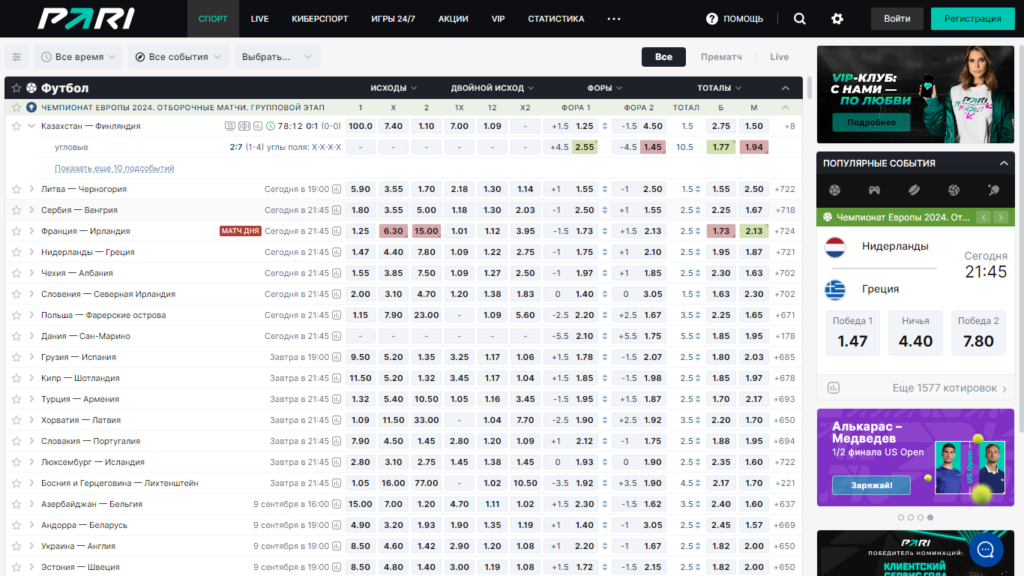Favorite the Казахстан — Финляндия match

pyautogui.click(x=16, y=126)
